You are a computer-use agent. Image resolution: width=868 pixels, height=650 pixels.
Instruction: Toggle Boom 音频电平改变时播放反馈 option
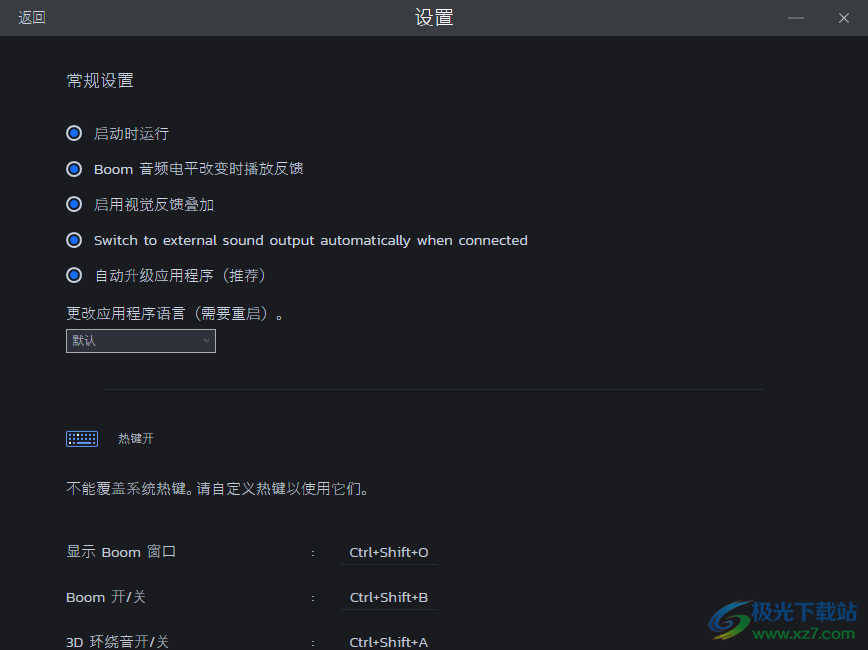[73, 168]
